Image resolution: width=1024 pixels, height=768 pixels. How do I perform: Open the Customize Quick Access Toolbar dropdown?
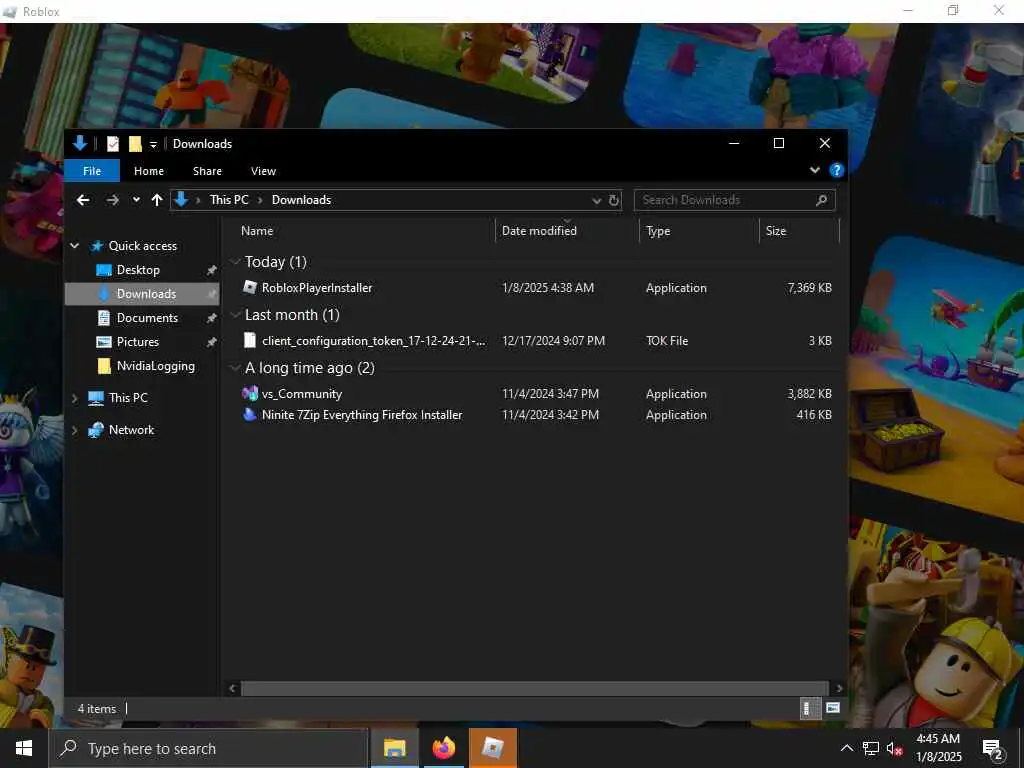click(x=153, y=144)
